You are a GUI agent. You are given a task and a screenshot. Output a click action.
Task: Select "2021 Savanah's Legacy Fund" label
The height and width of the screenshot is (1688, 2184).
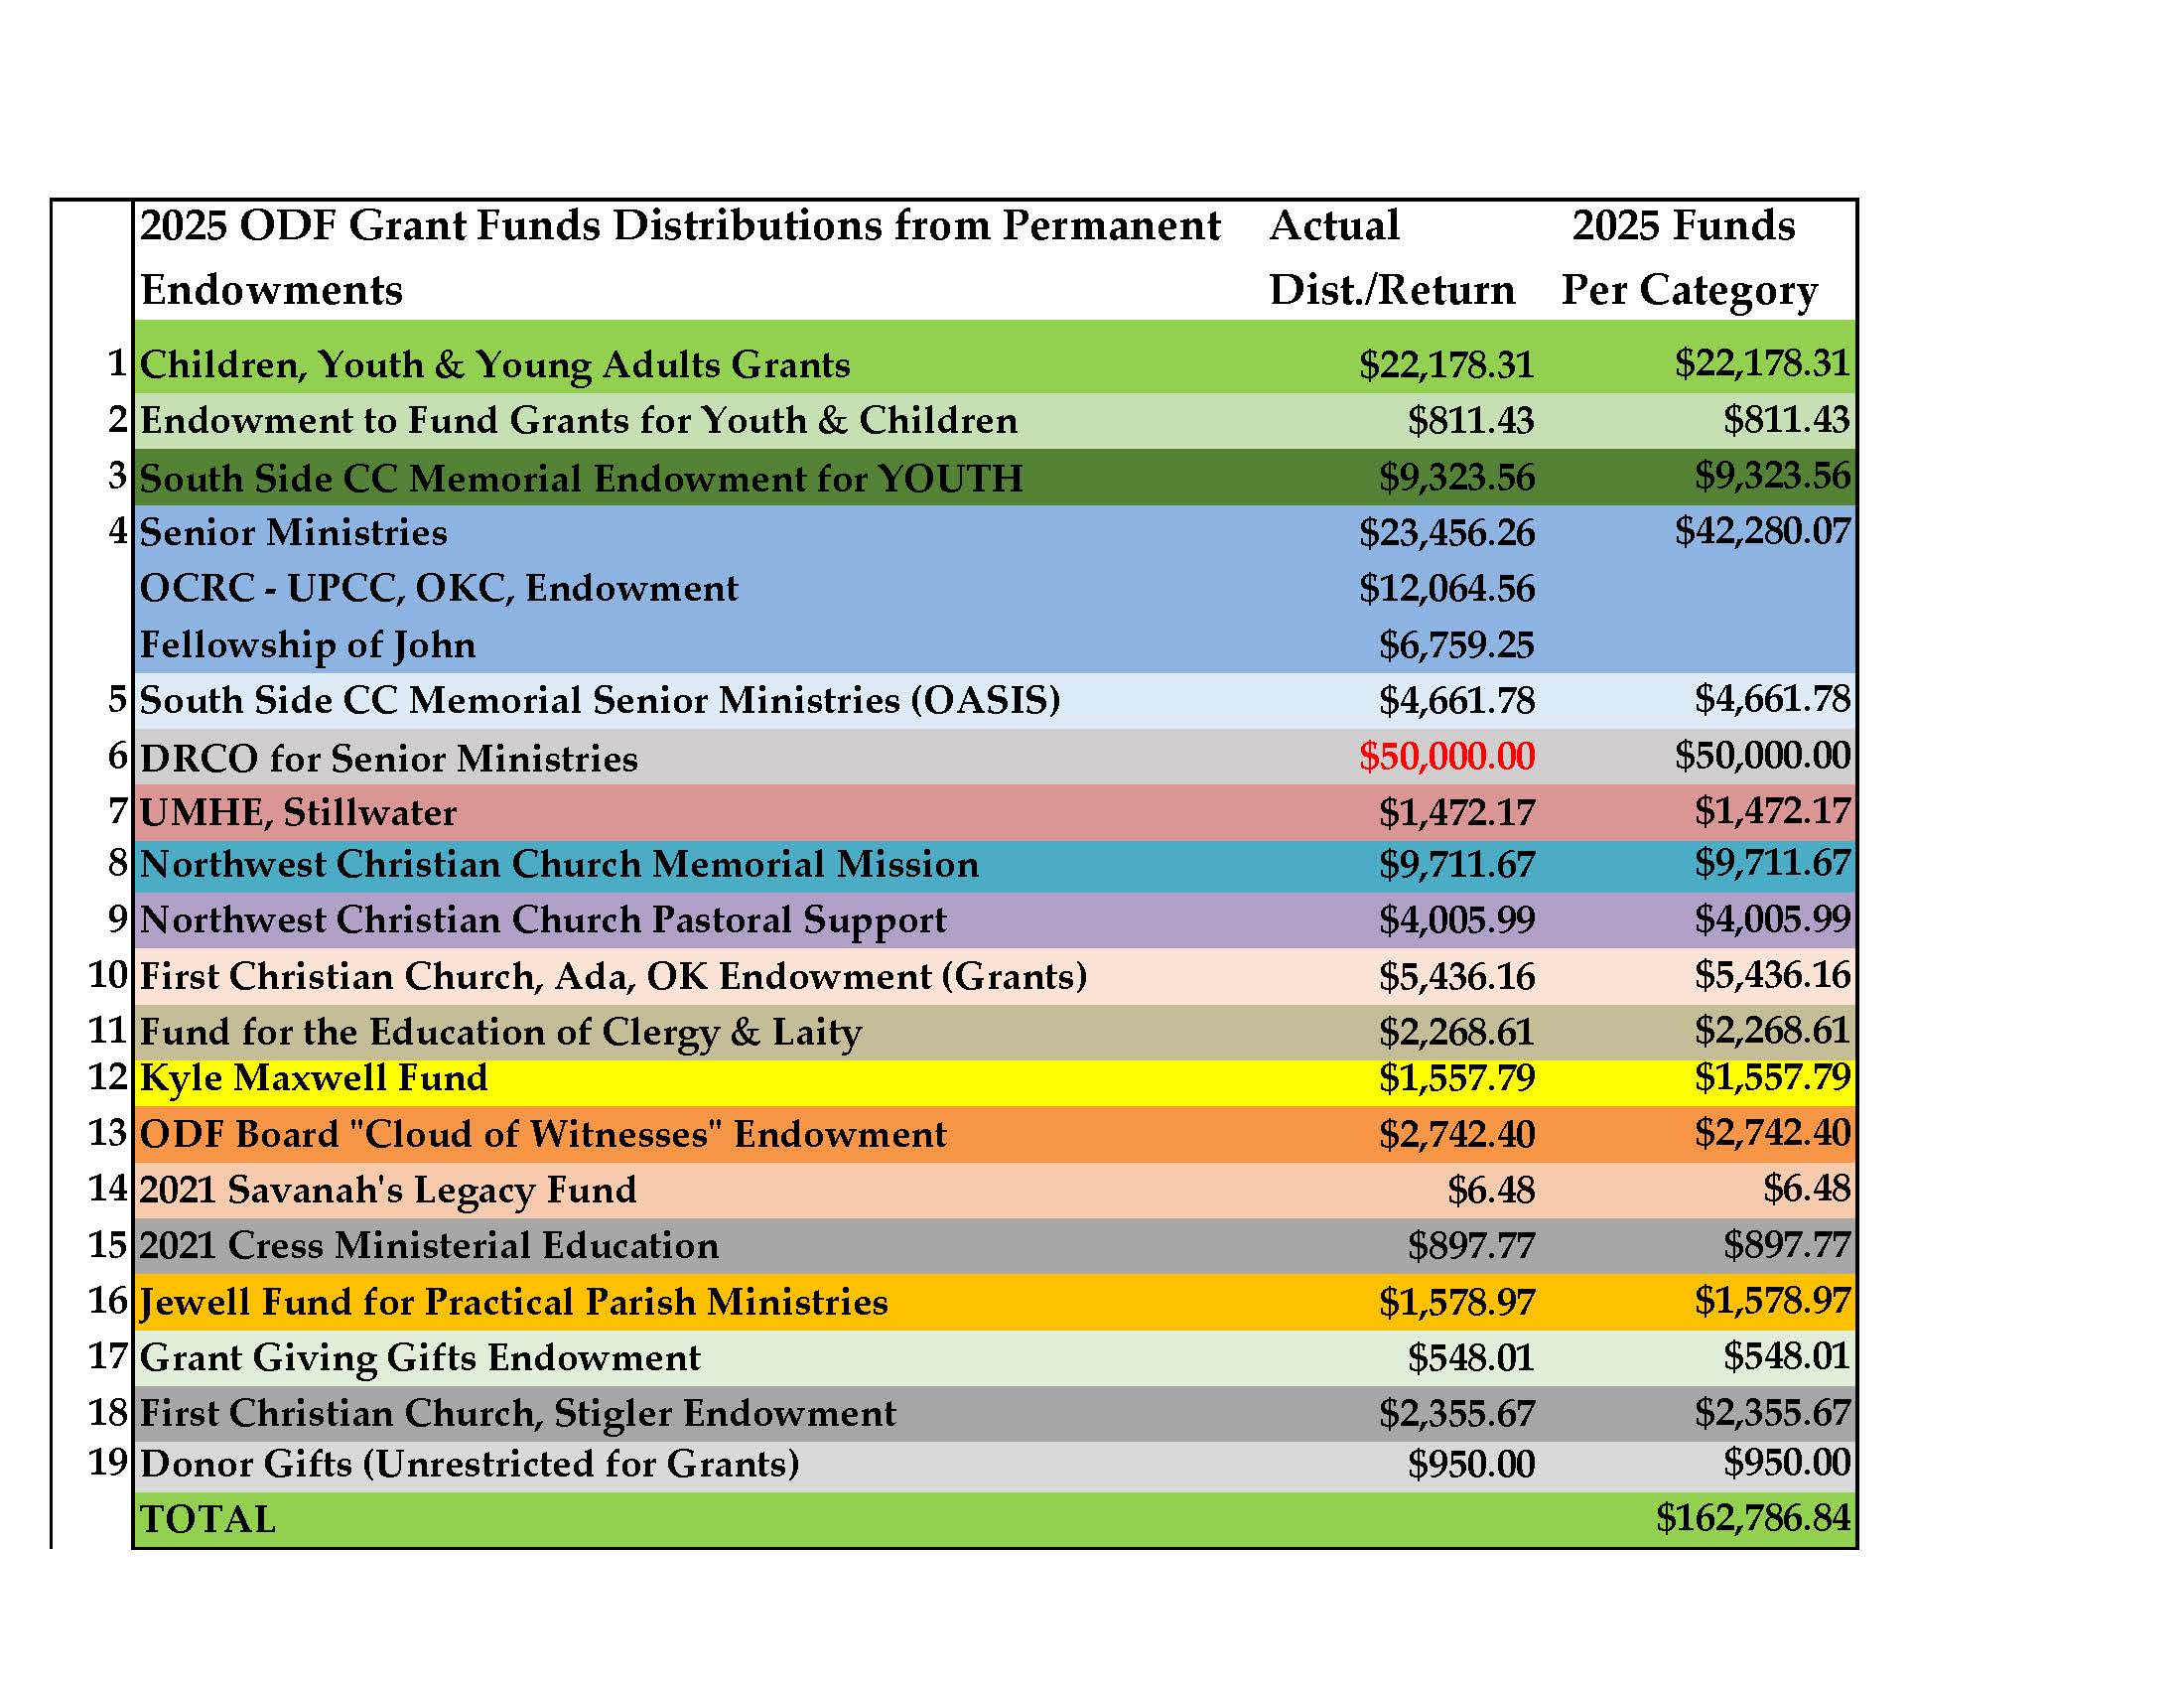coord(388,1190)
